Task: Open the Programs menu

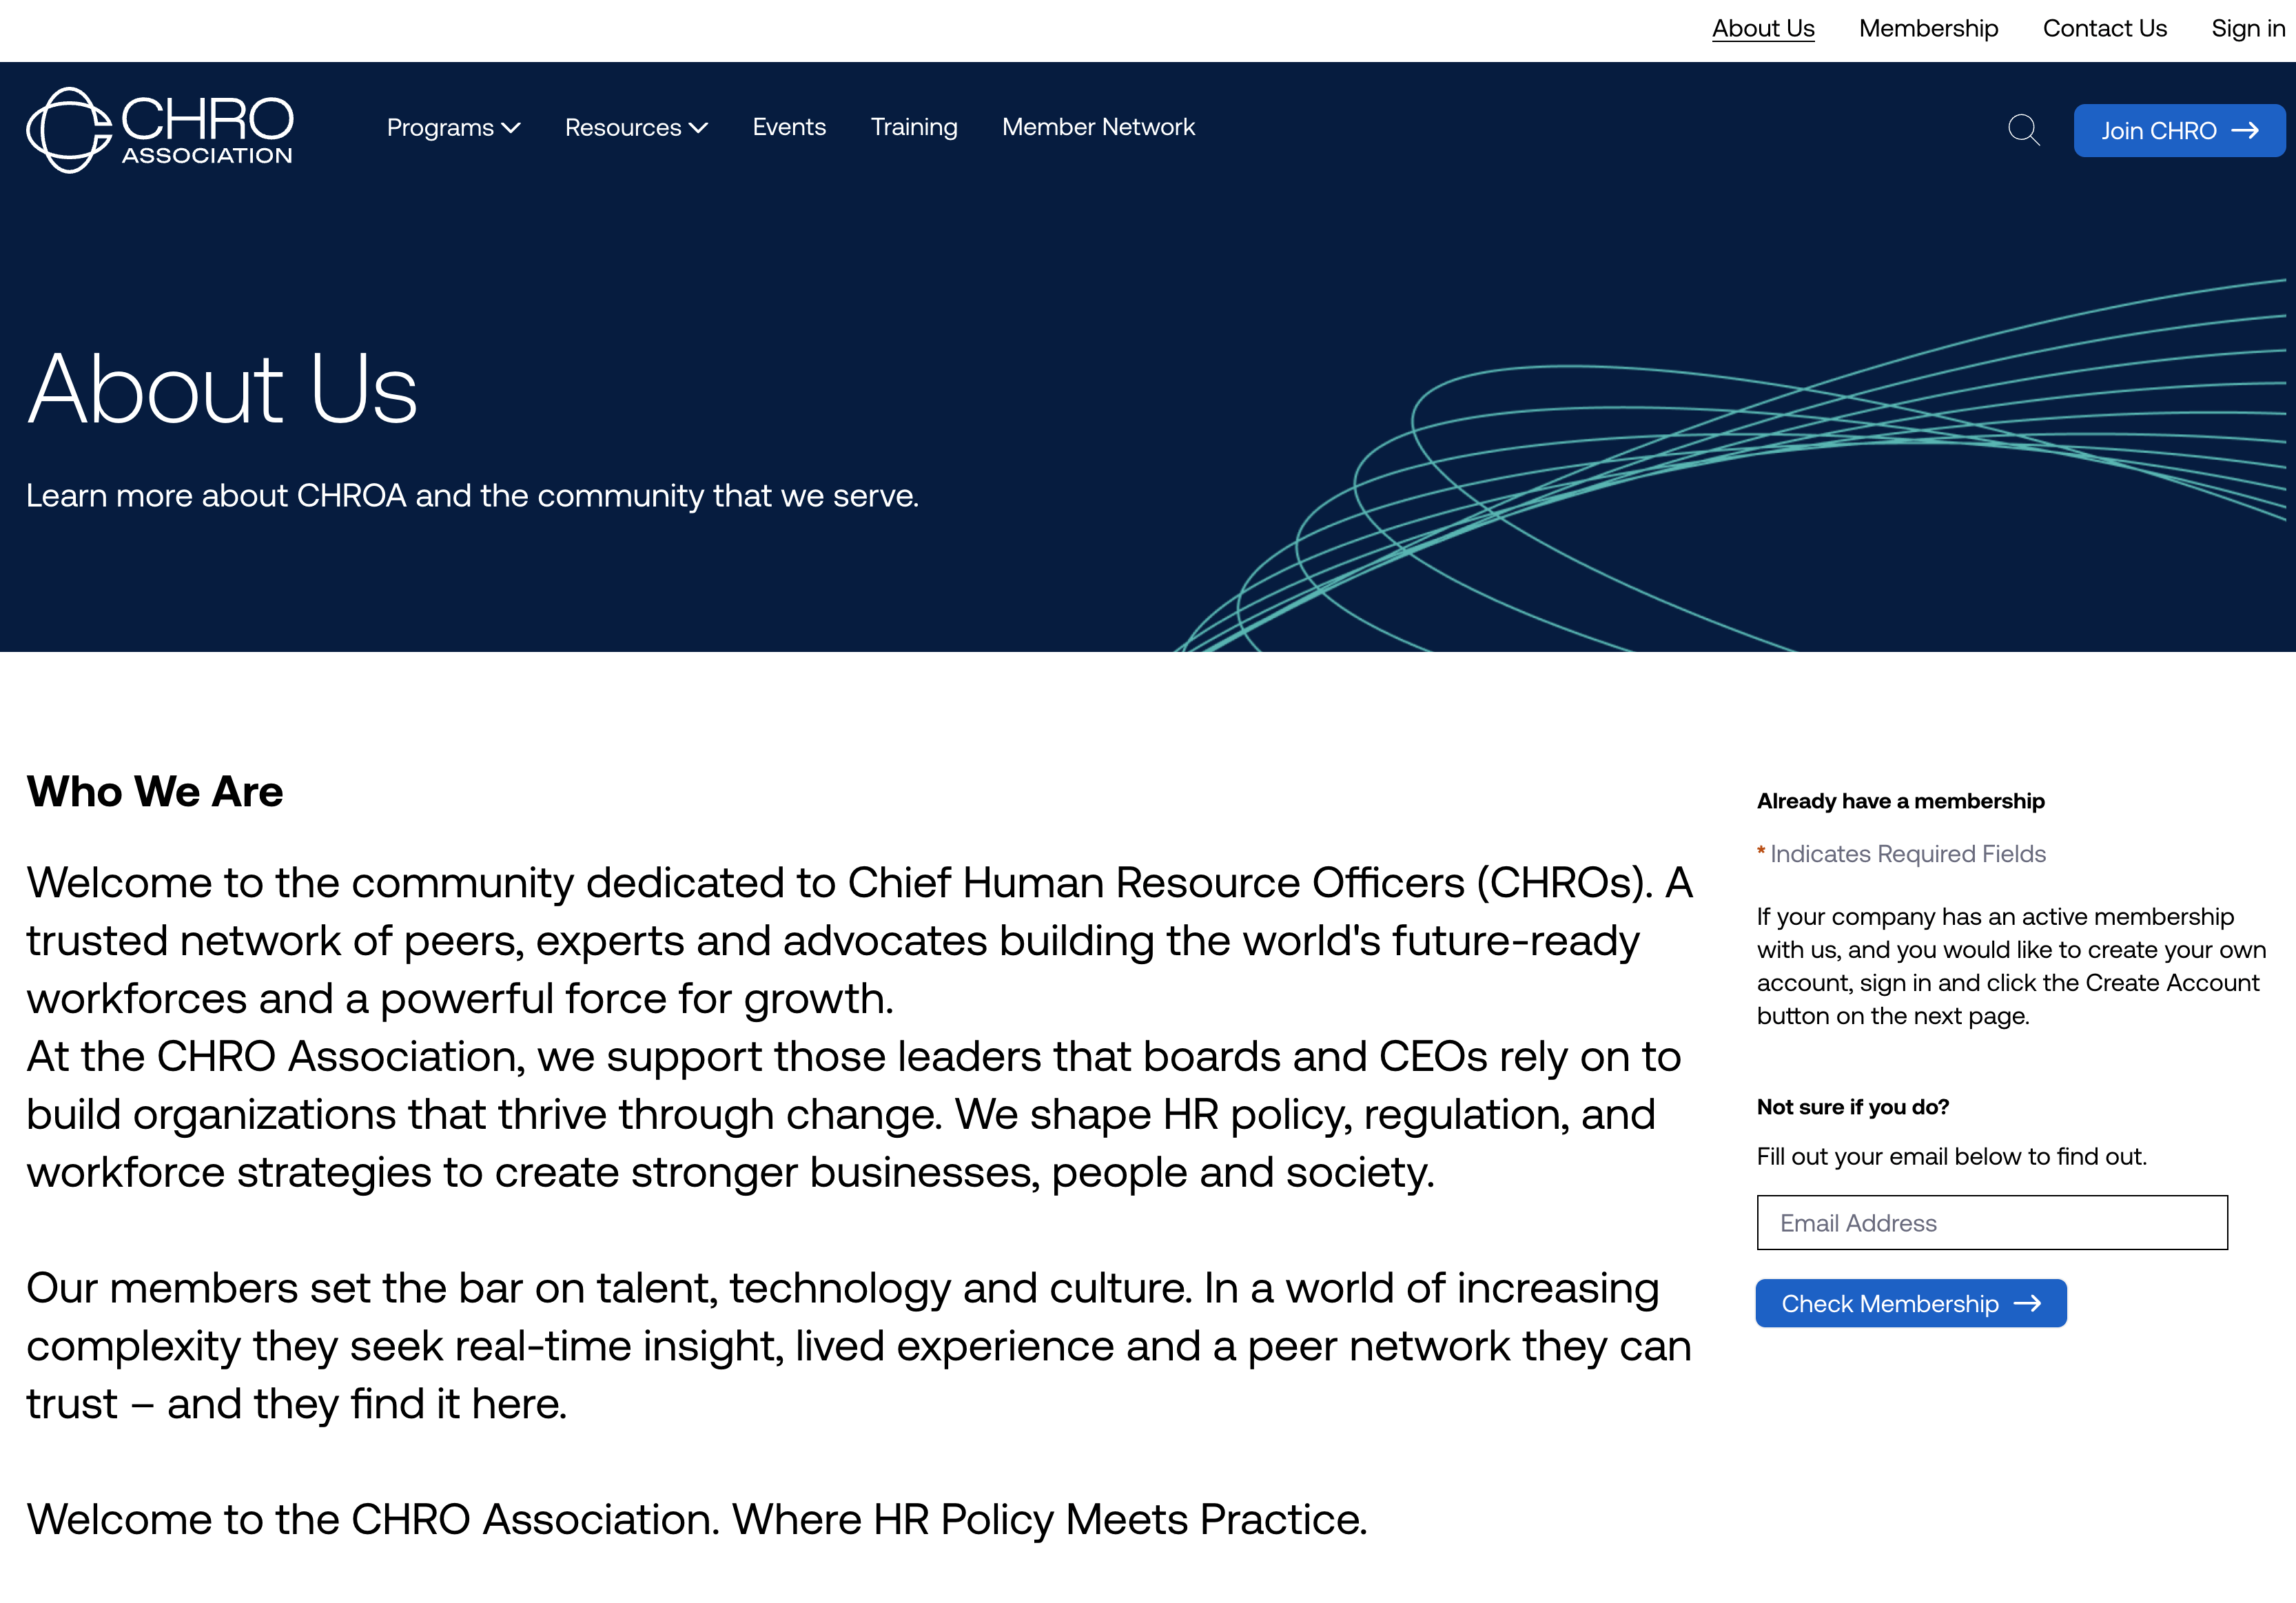Action: 440,128
